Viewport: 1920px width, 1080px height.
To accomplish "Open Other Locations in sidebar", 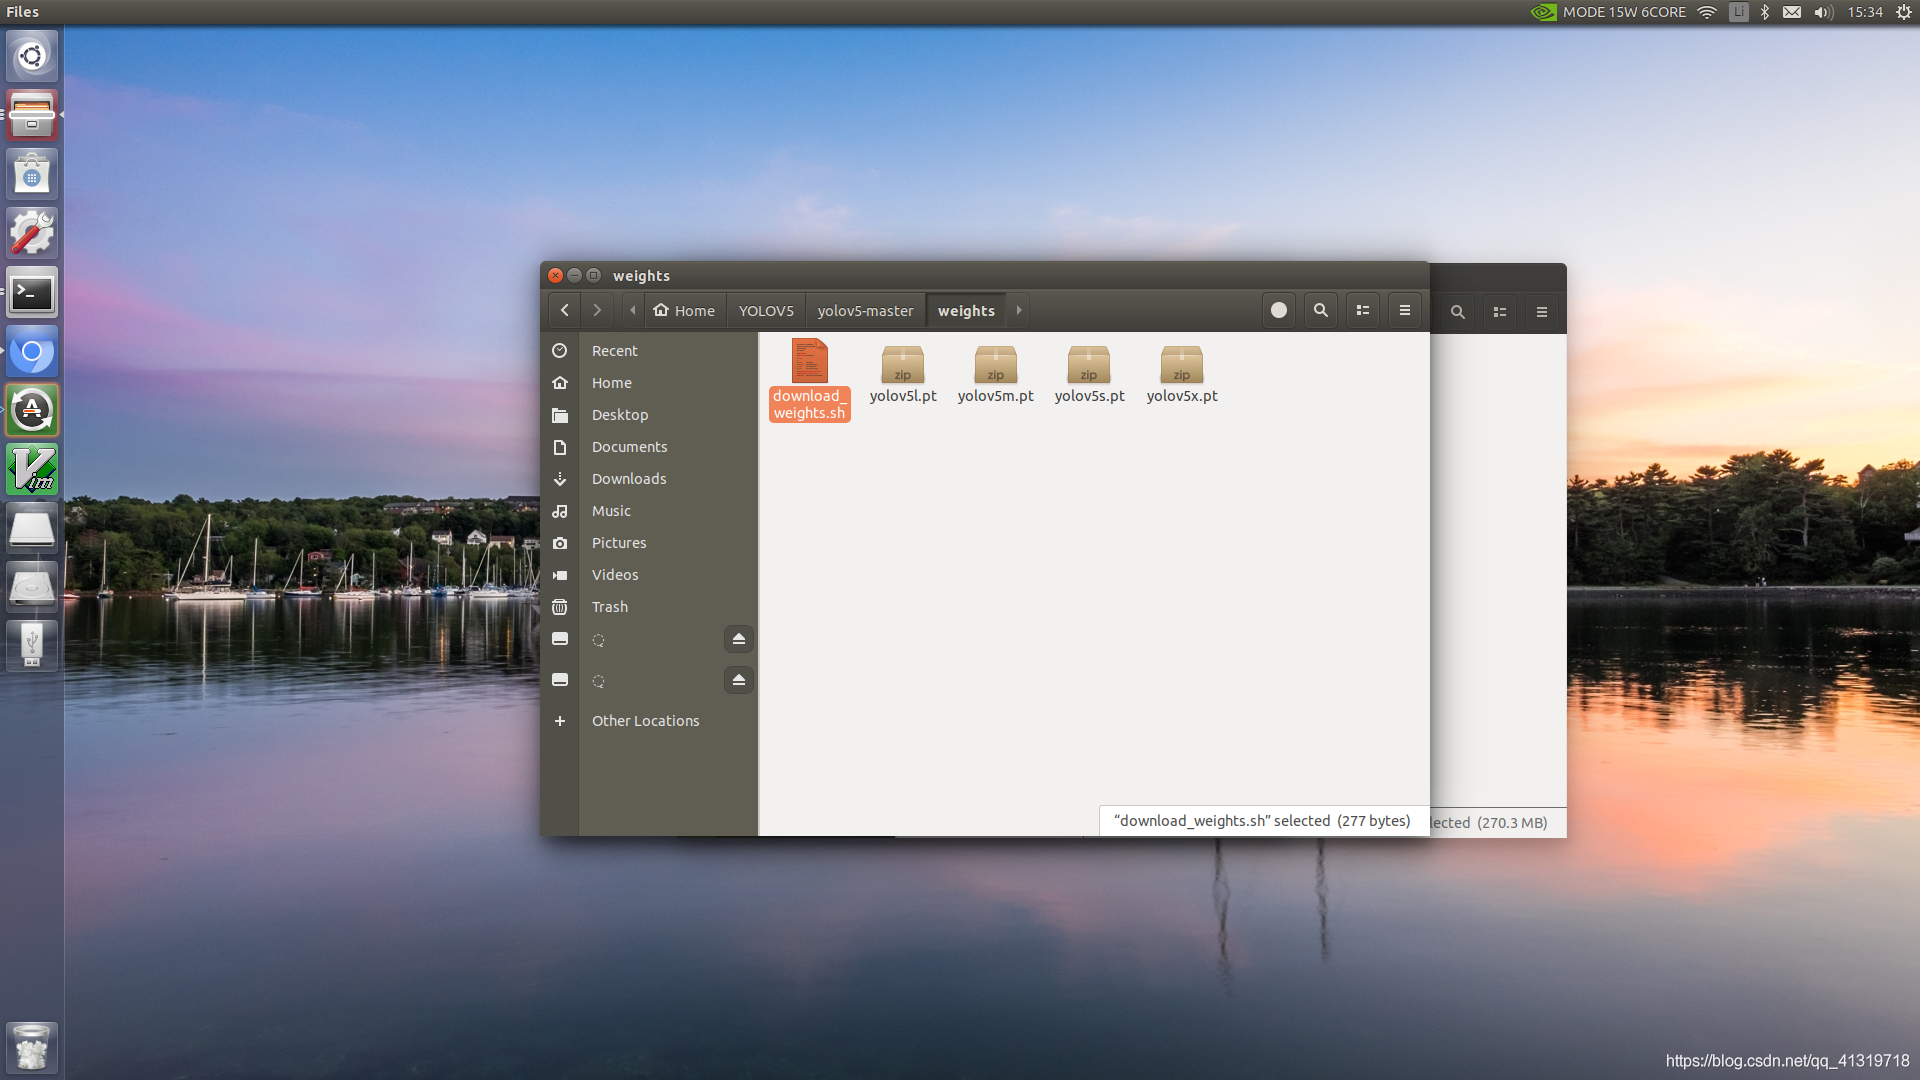I will point(645,721).
